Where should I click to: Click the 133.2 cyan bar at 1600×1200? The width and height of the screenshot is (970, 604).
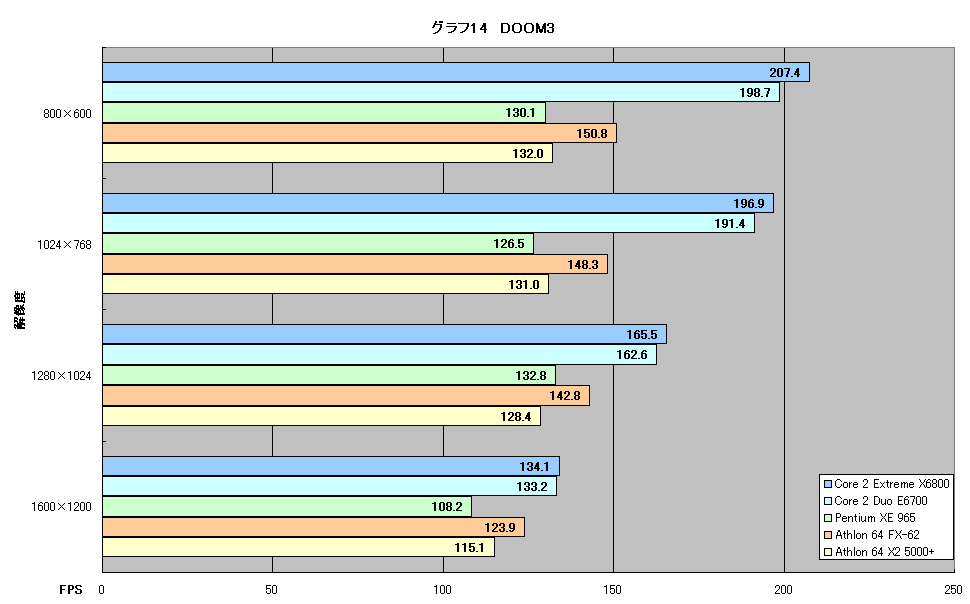tap(330, 486)
